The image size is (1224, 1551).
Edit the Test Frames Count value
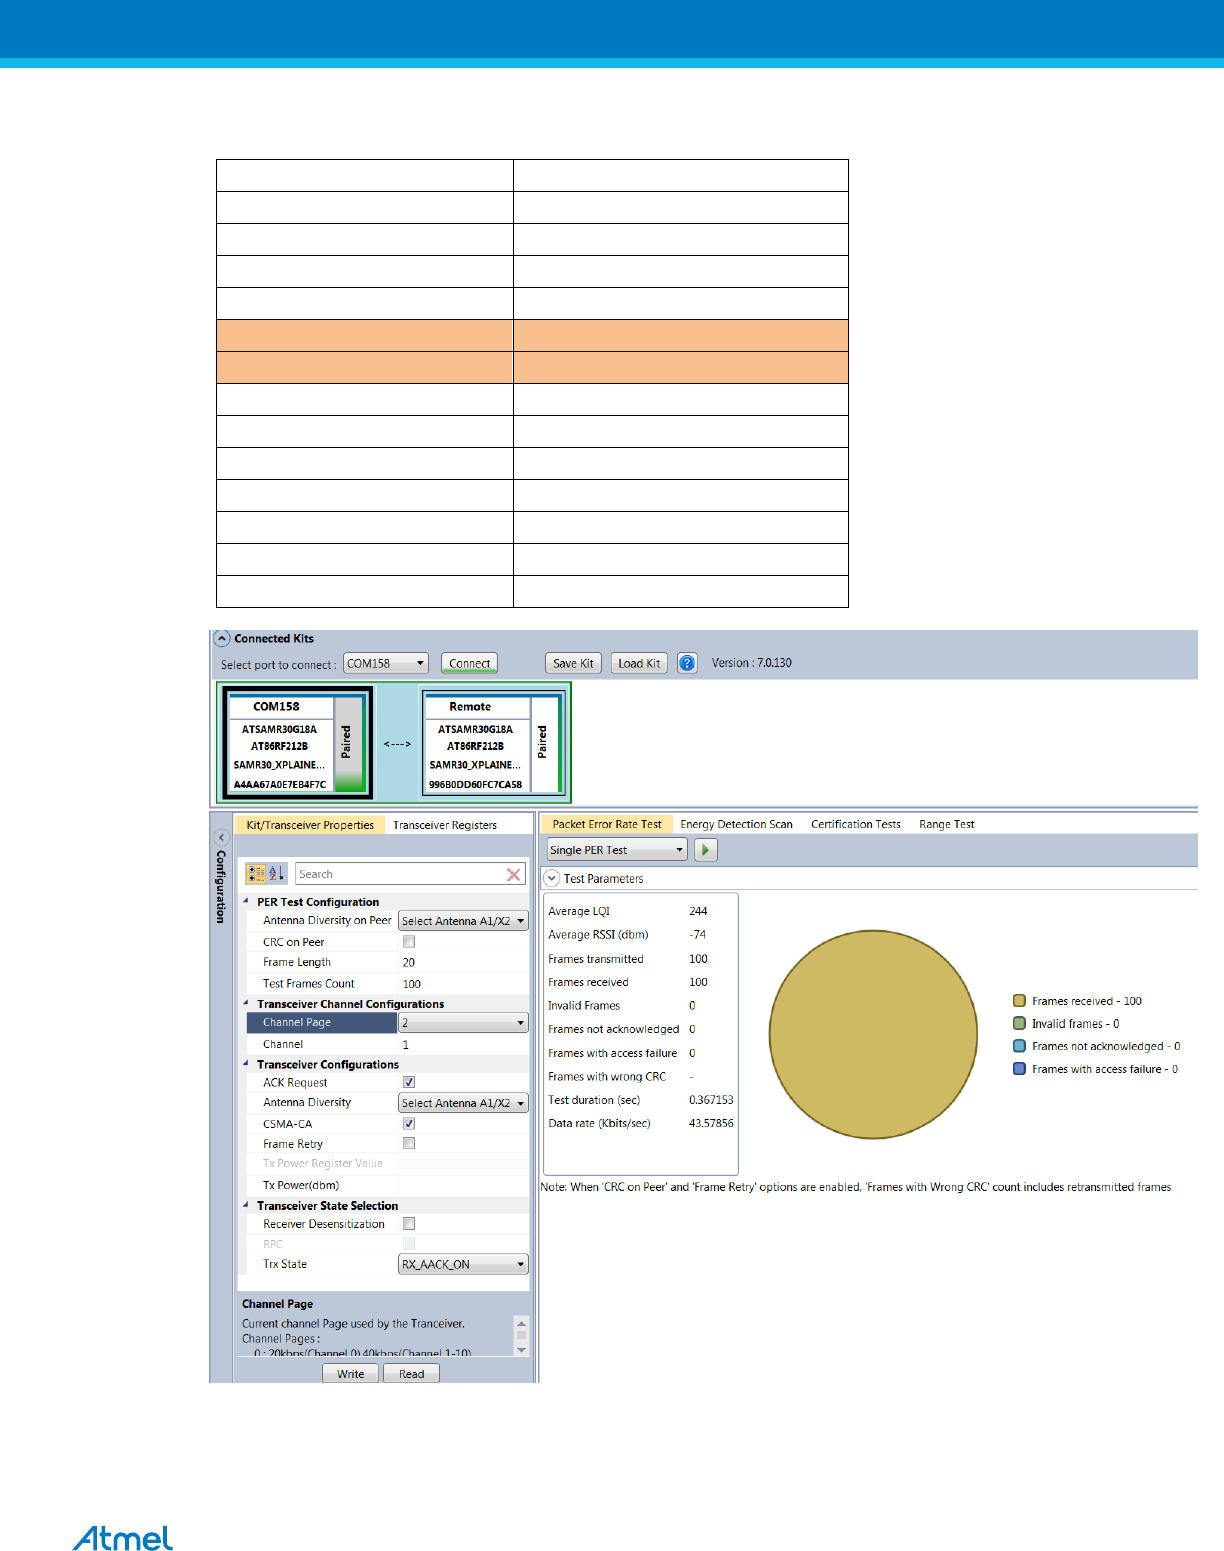pyautogui.click(x=463, y=984)
